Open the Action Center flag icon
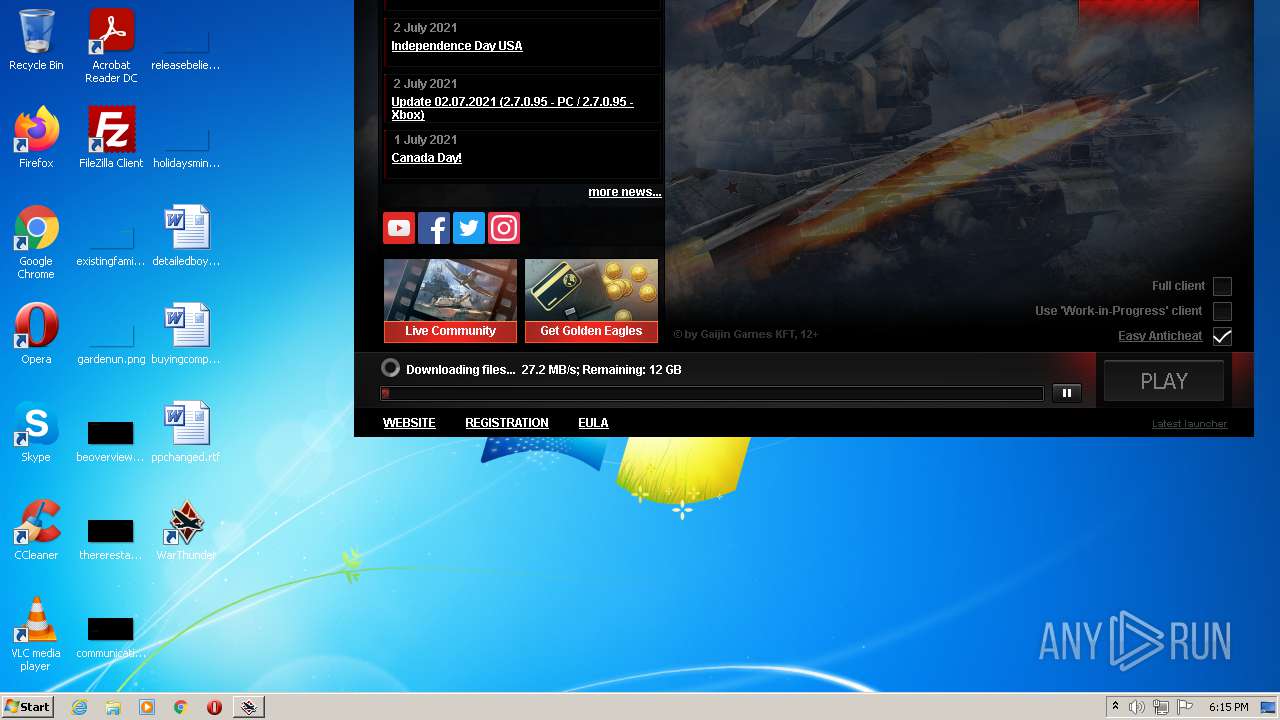The width and height of the screenshot is (1280, 720). pos(1185,707)
